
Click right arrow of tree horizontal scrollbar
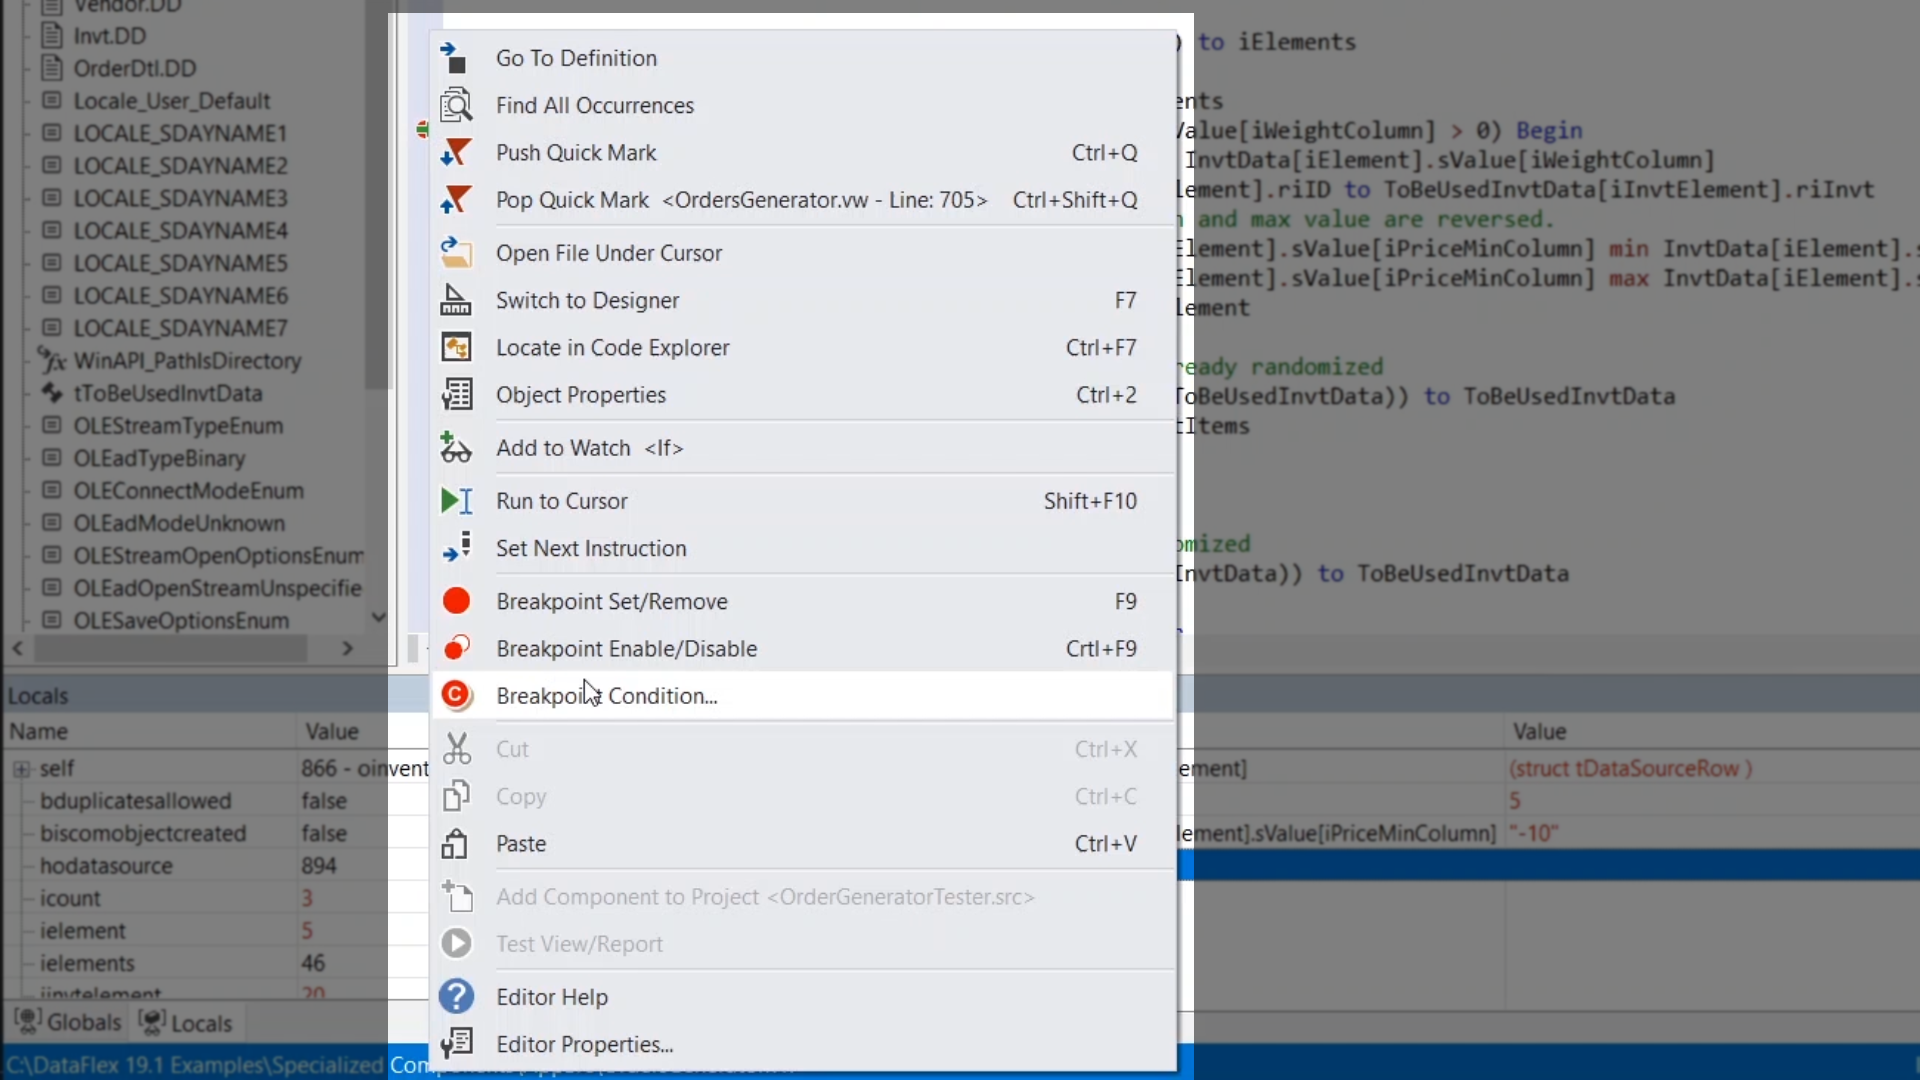tap(347, 649)
